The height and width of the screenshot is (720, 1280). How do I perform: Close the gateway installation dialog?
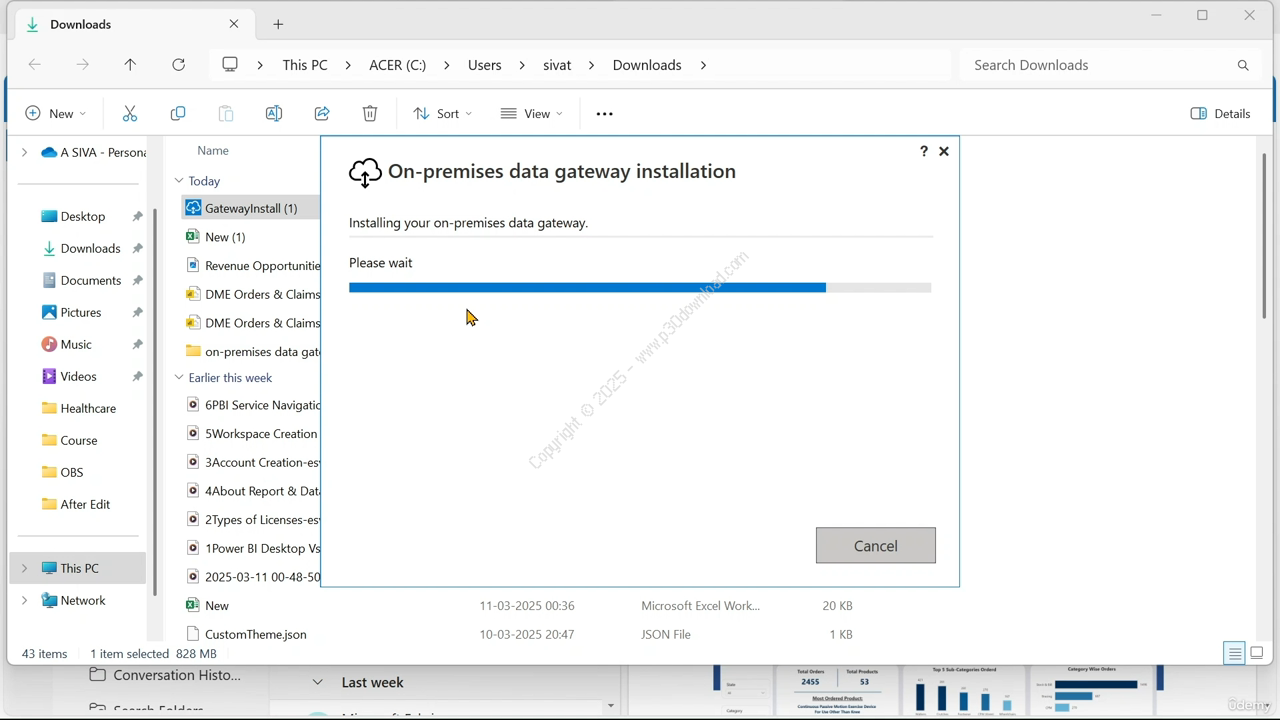click(x=943, y=151)
